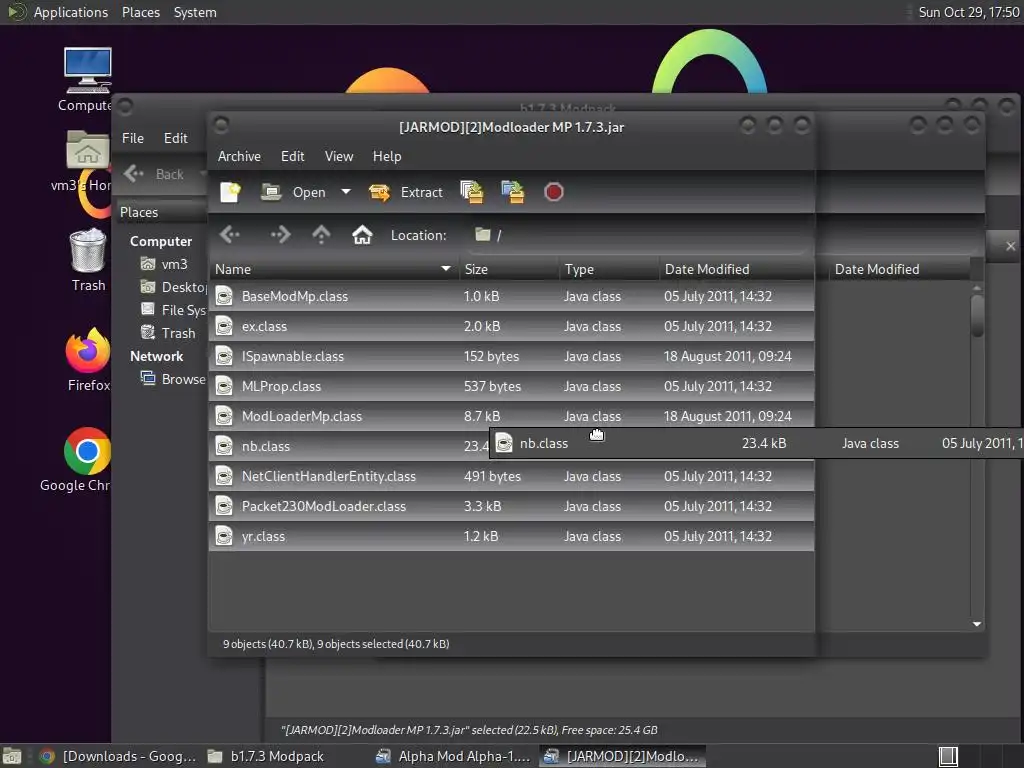Create a new archive with the toolbar icon
The width and height of the screenshot is (1024, 768).
click(x=231, y=192)
